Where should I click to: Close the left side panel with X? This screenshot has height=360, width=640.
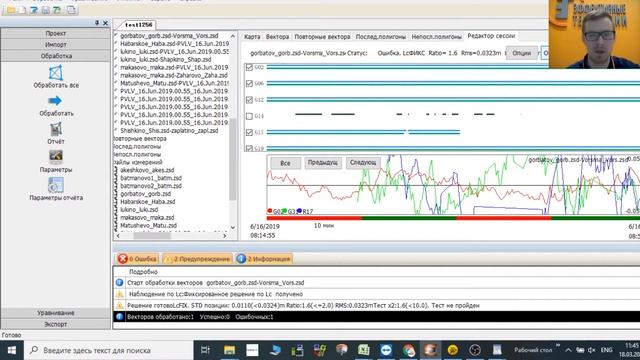(105, 23)
